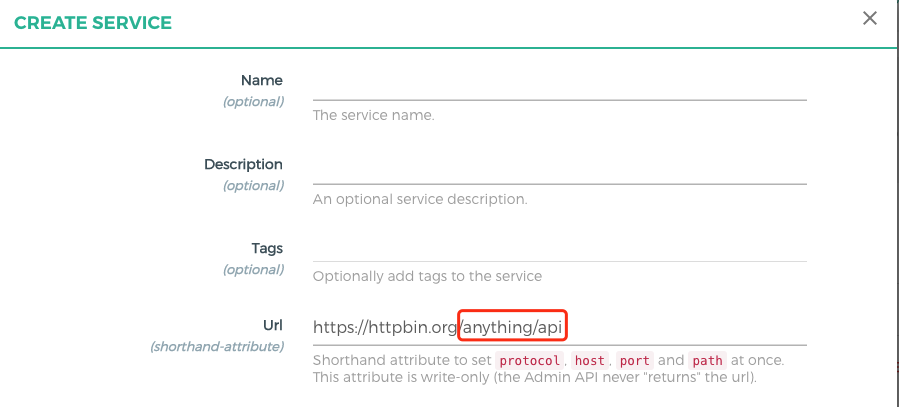Place cursor in the Url field

click(x=560, y=327)
